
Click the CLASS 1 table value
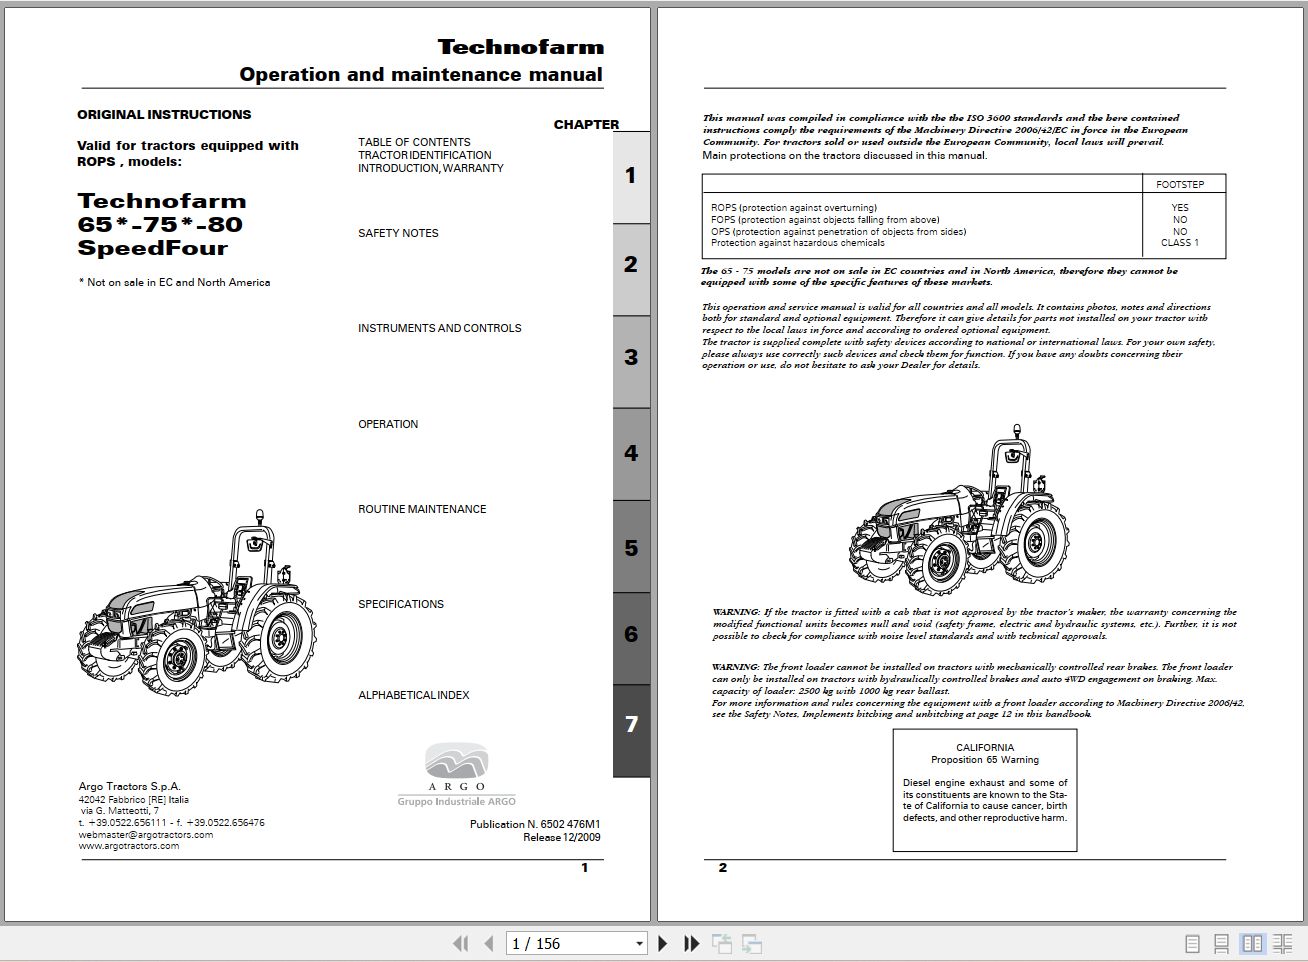pyautogui.click(x=1180, y=243)
